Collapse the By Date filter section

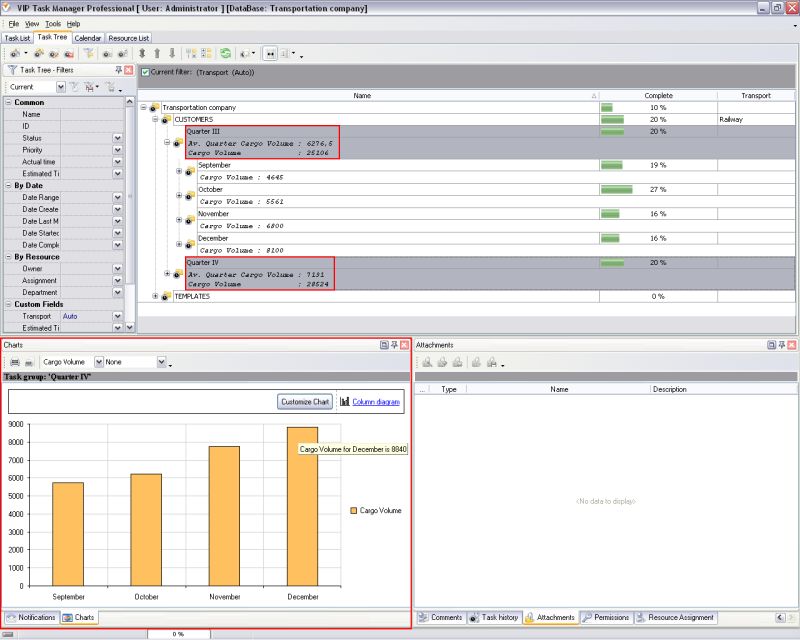click(x=8, y=185)
